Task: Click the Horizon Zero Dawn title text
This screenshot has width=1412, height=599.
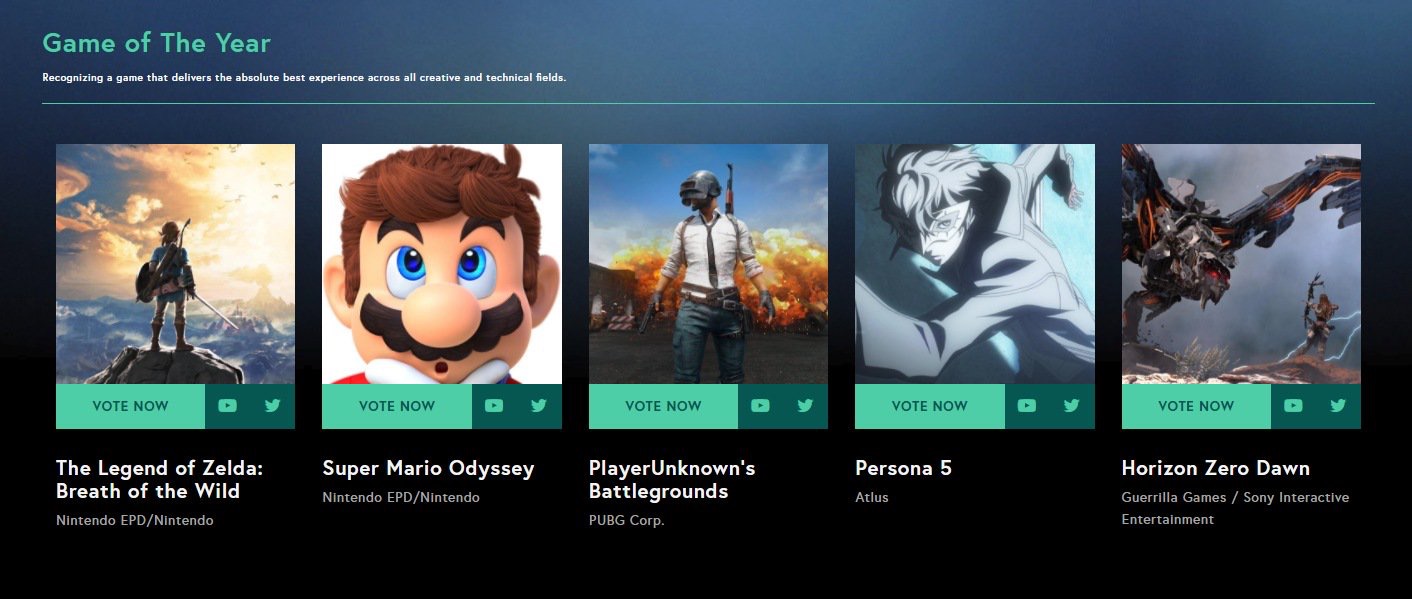Action: 1215,468
